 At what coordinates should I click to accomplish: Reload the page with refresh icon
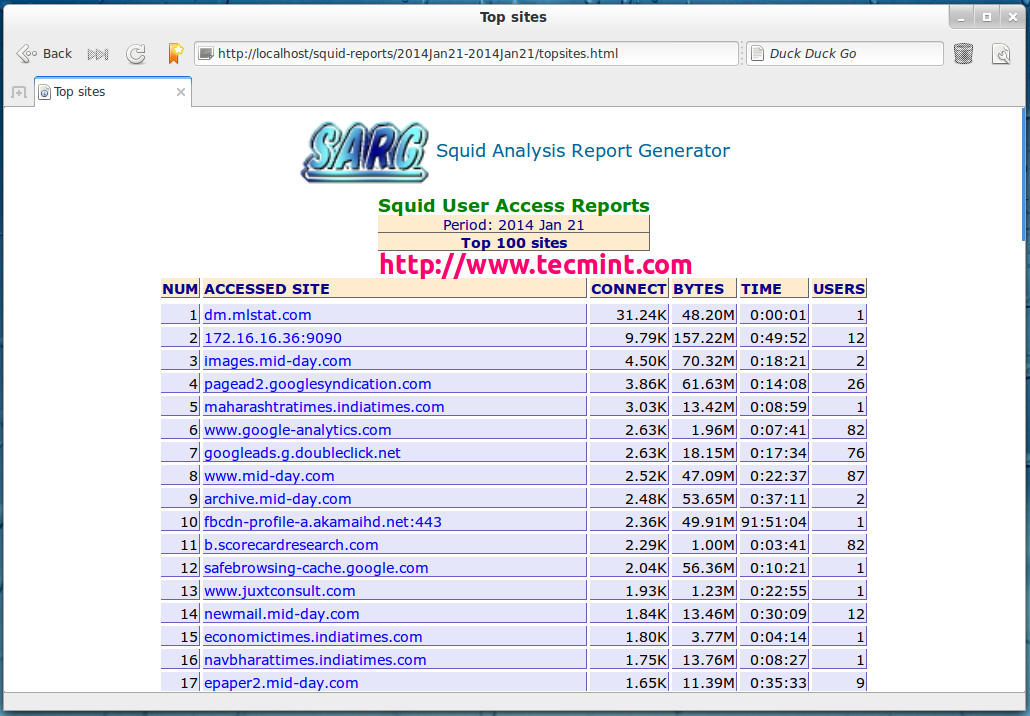(x=136, y=54)
